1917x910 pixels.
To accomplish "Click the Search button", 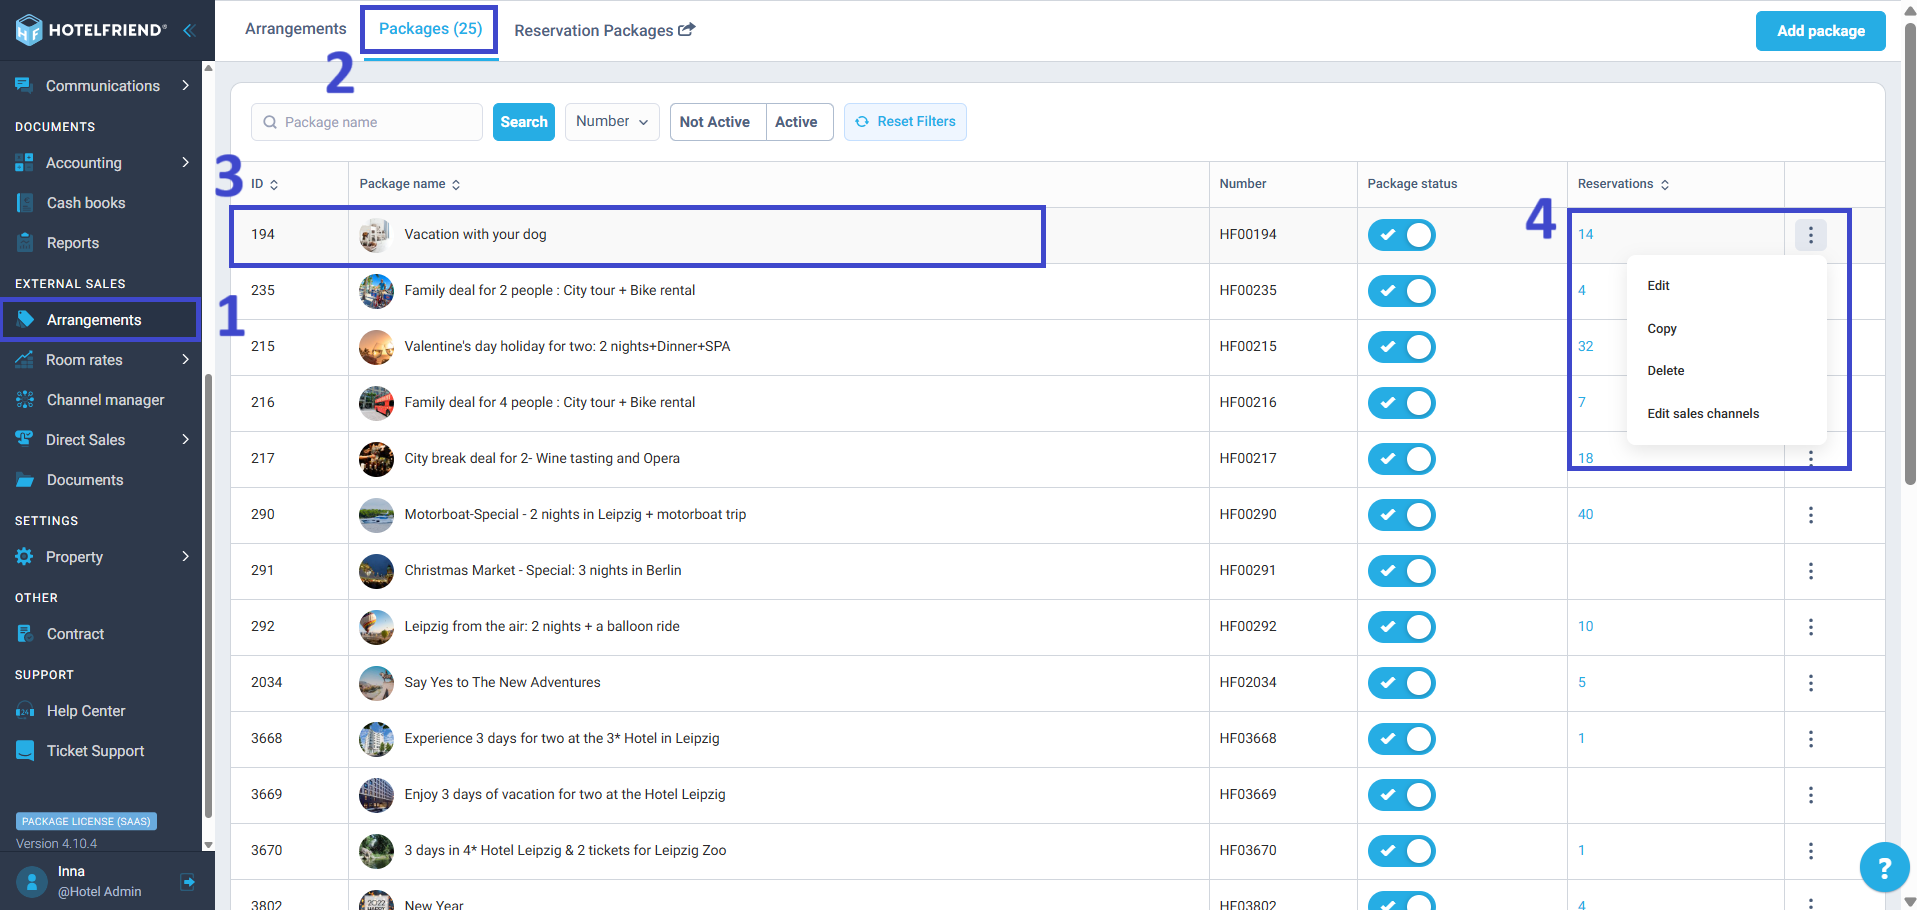I will [x=524, y=122].
